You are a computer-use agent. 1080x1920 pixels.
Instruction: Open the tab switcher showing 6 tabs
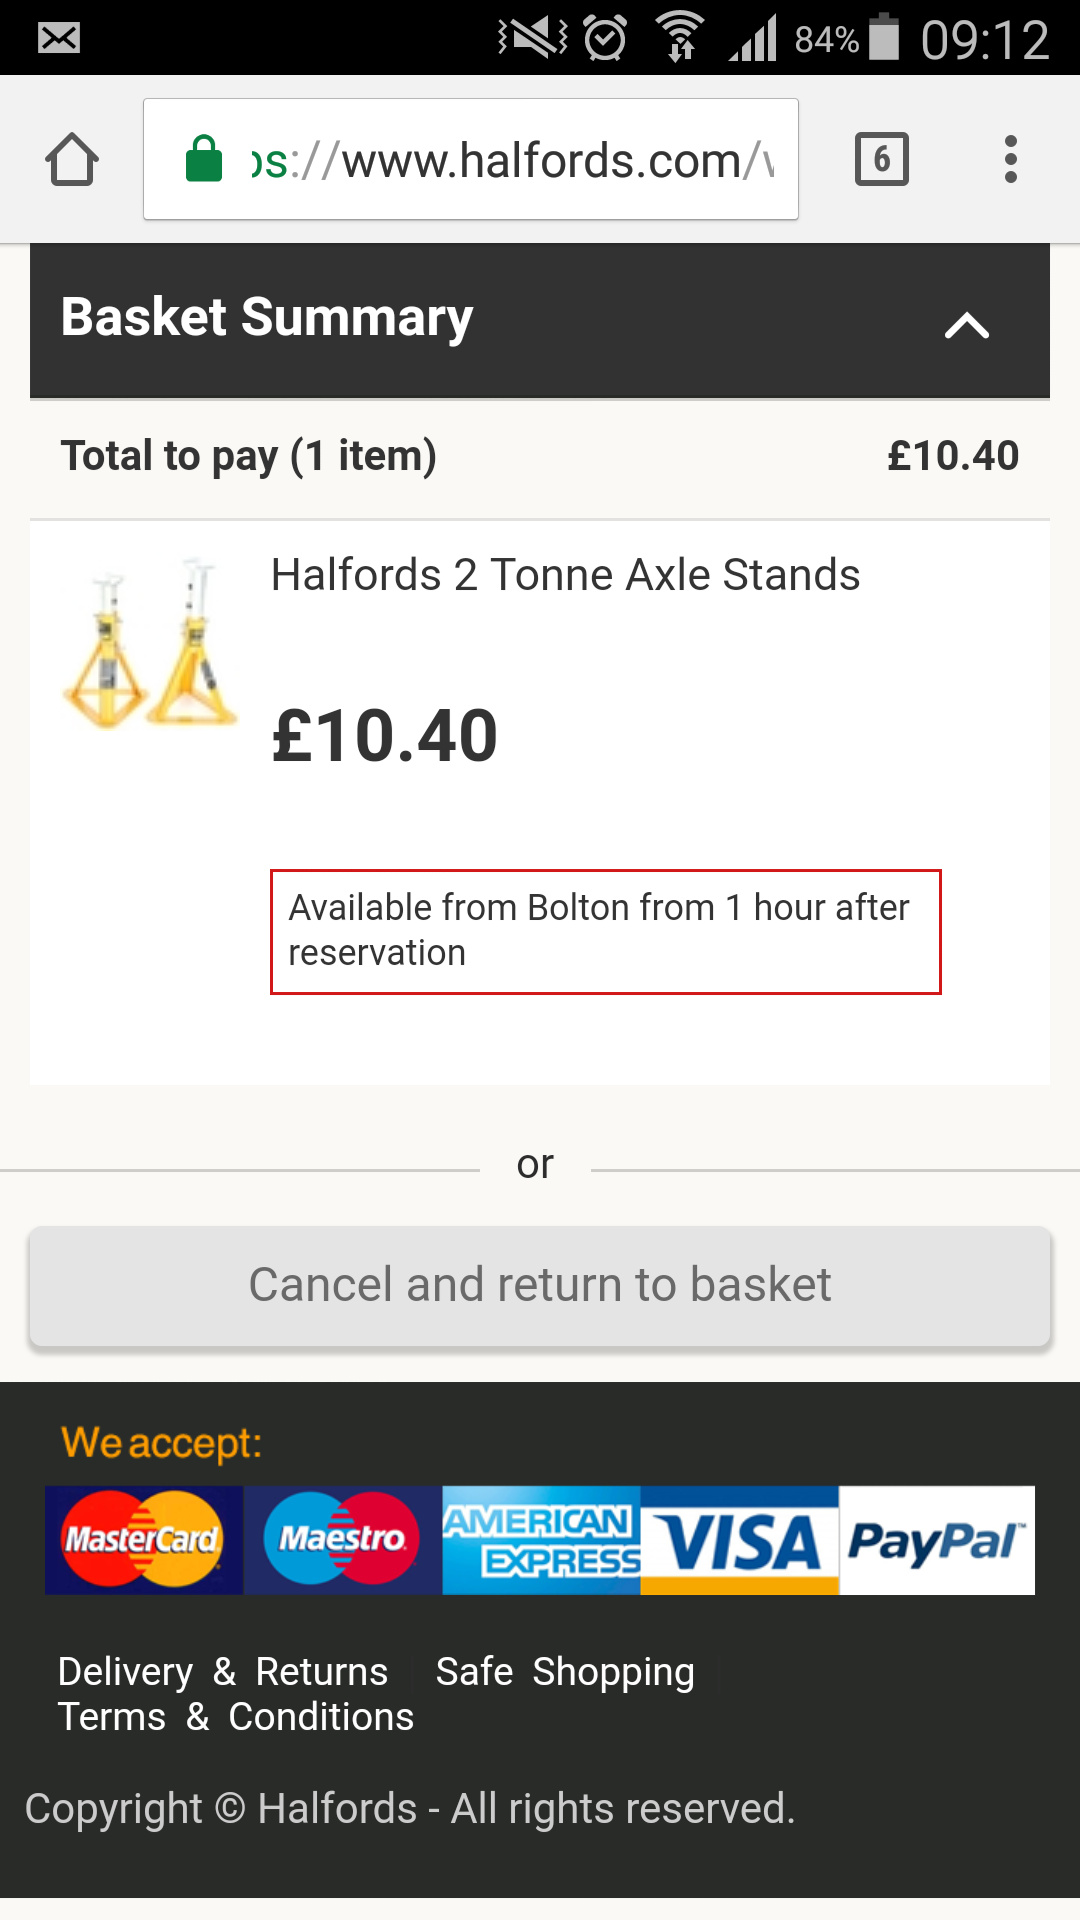pyautogui.click(x=881, y=159)
